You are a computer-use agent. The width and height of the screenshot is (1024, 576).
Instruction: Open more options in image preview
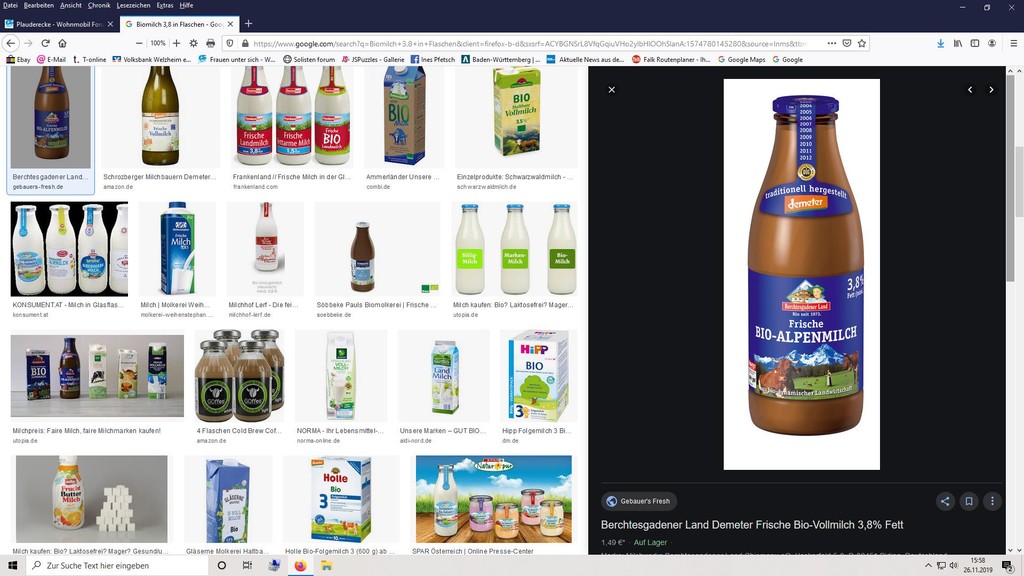pos(992,501)
